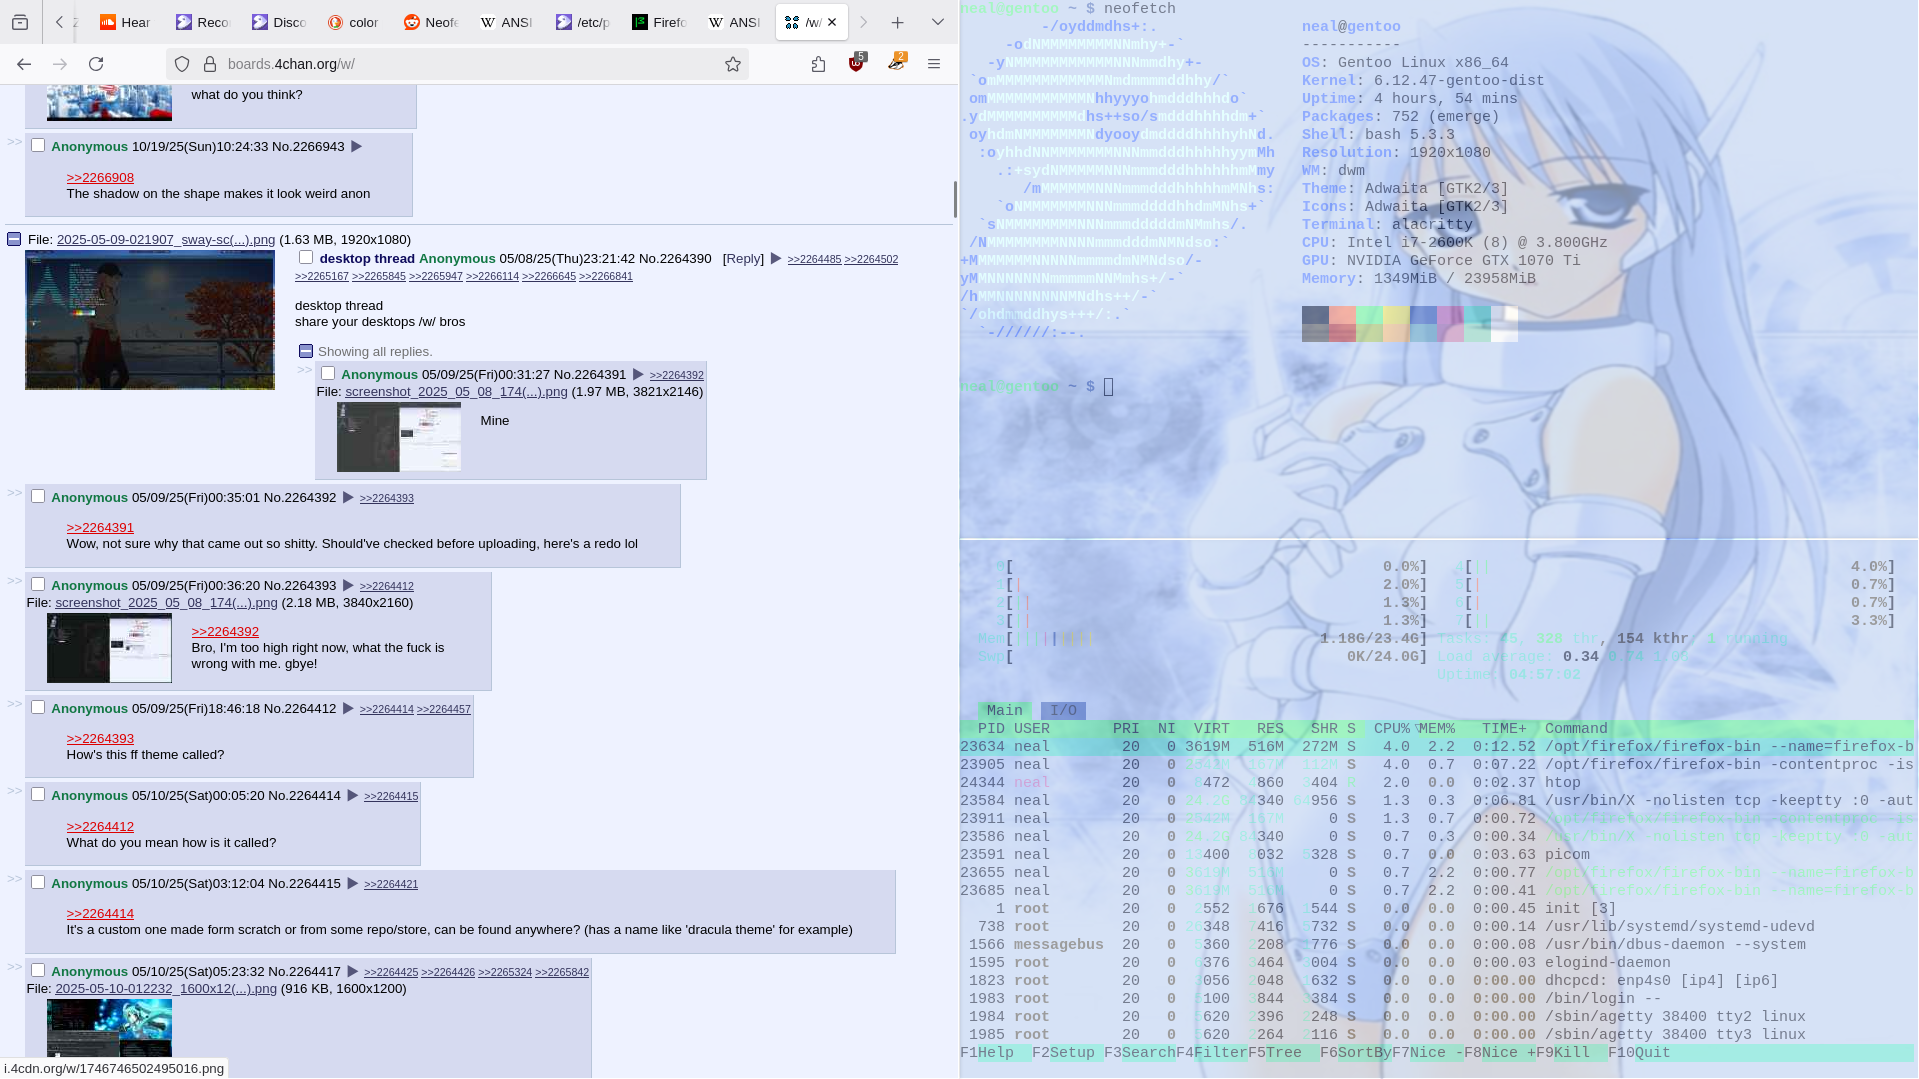The image size is (1919, 1079).
Task: Check the box for post No.2264412
Action: (x=38, y=708)
